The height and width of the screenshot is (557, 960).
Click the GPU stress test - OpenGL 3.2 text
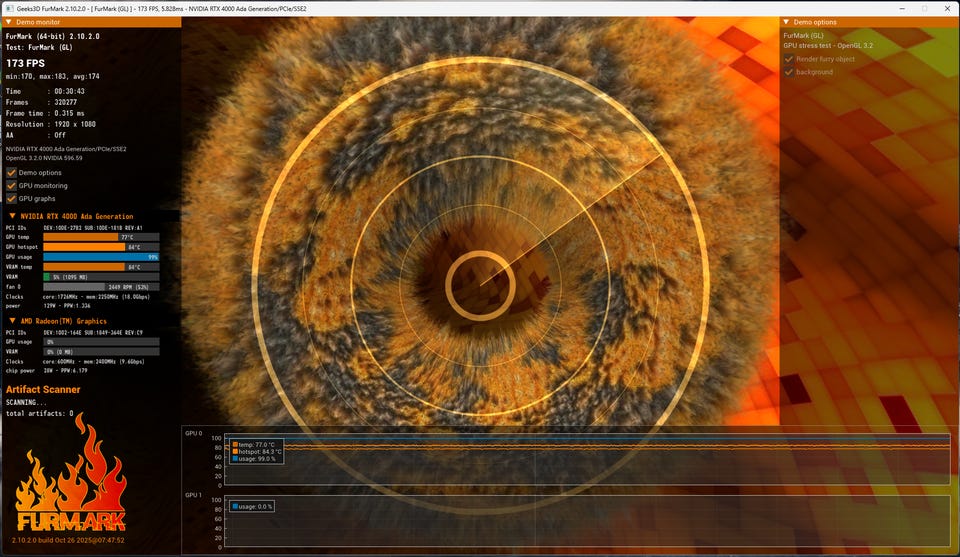pos(828,46)
